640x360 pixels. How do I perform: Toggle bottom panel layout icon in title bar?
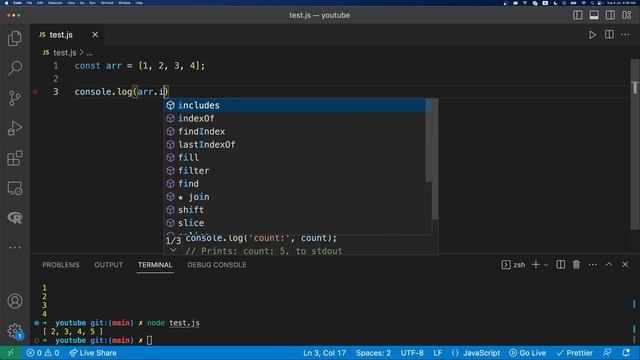594,15
